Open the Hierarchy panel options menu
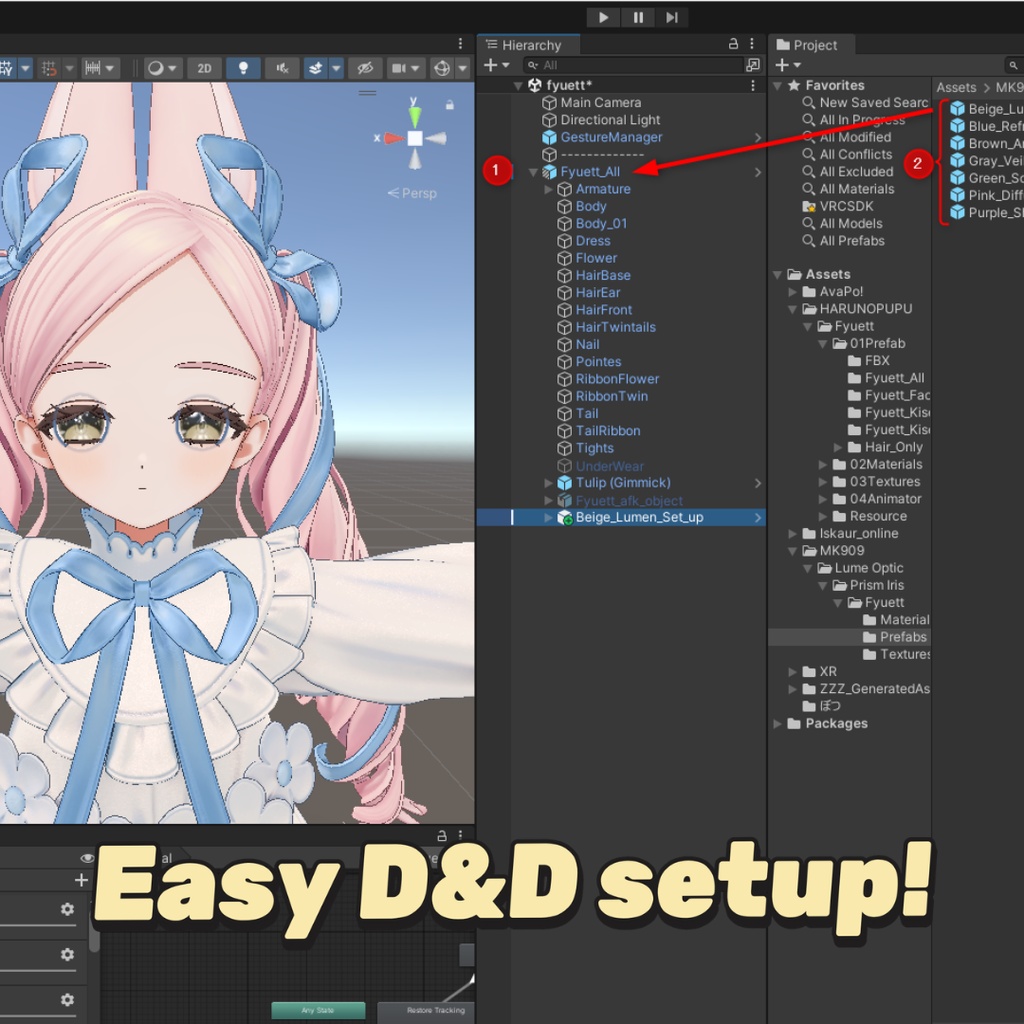Screen dimensions: 1024x1024 (x=752, y=44)
